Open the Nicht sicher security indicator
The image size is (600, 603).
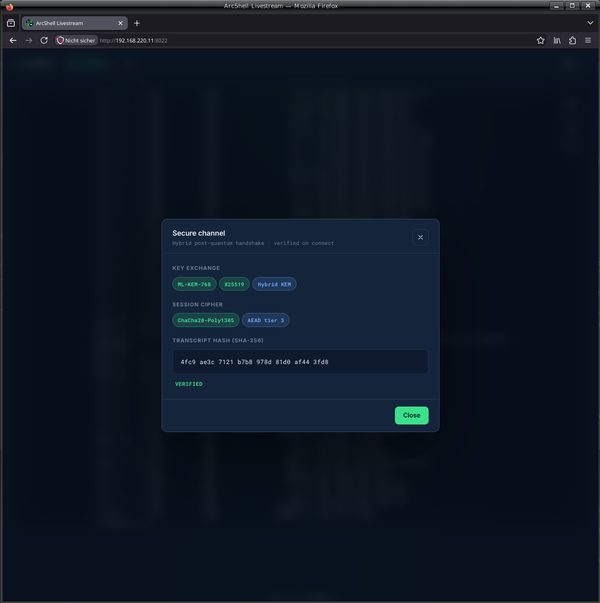point(76,40)
